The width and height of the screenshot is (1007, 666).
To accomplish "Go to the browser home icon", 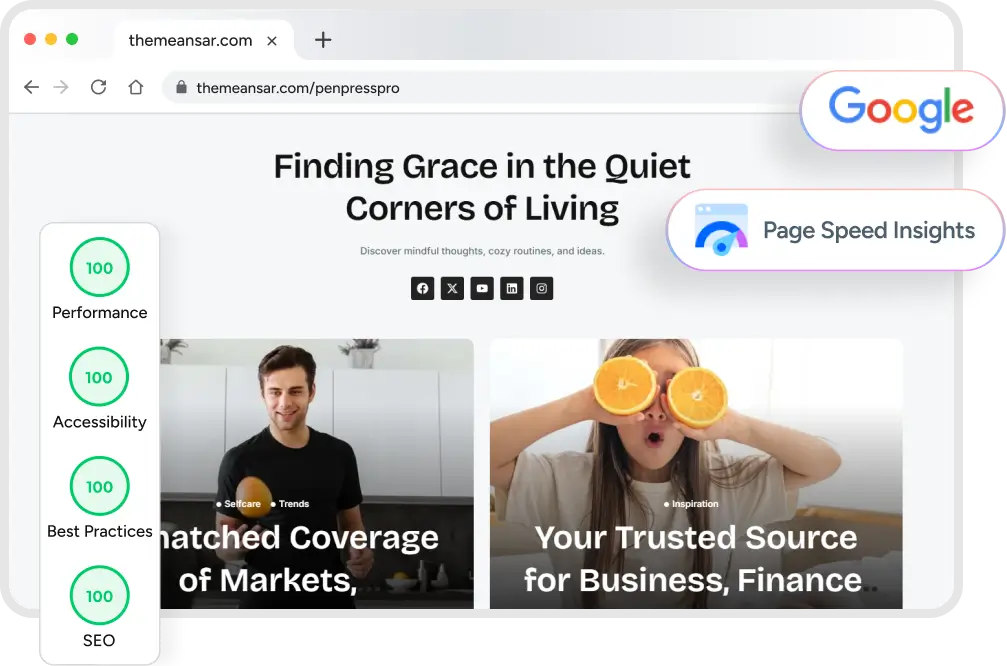I will tap(136, 87).
